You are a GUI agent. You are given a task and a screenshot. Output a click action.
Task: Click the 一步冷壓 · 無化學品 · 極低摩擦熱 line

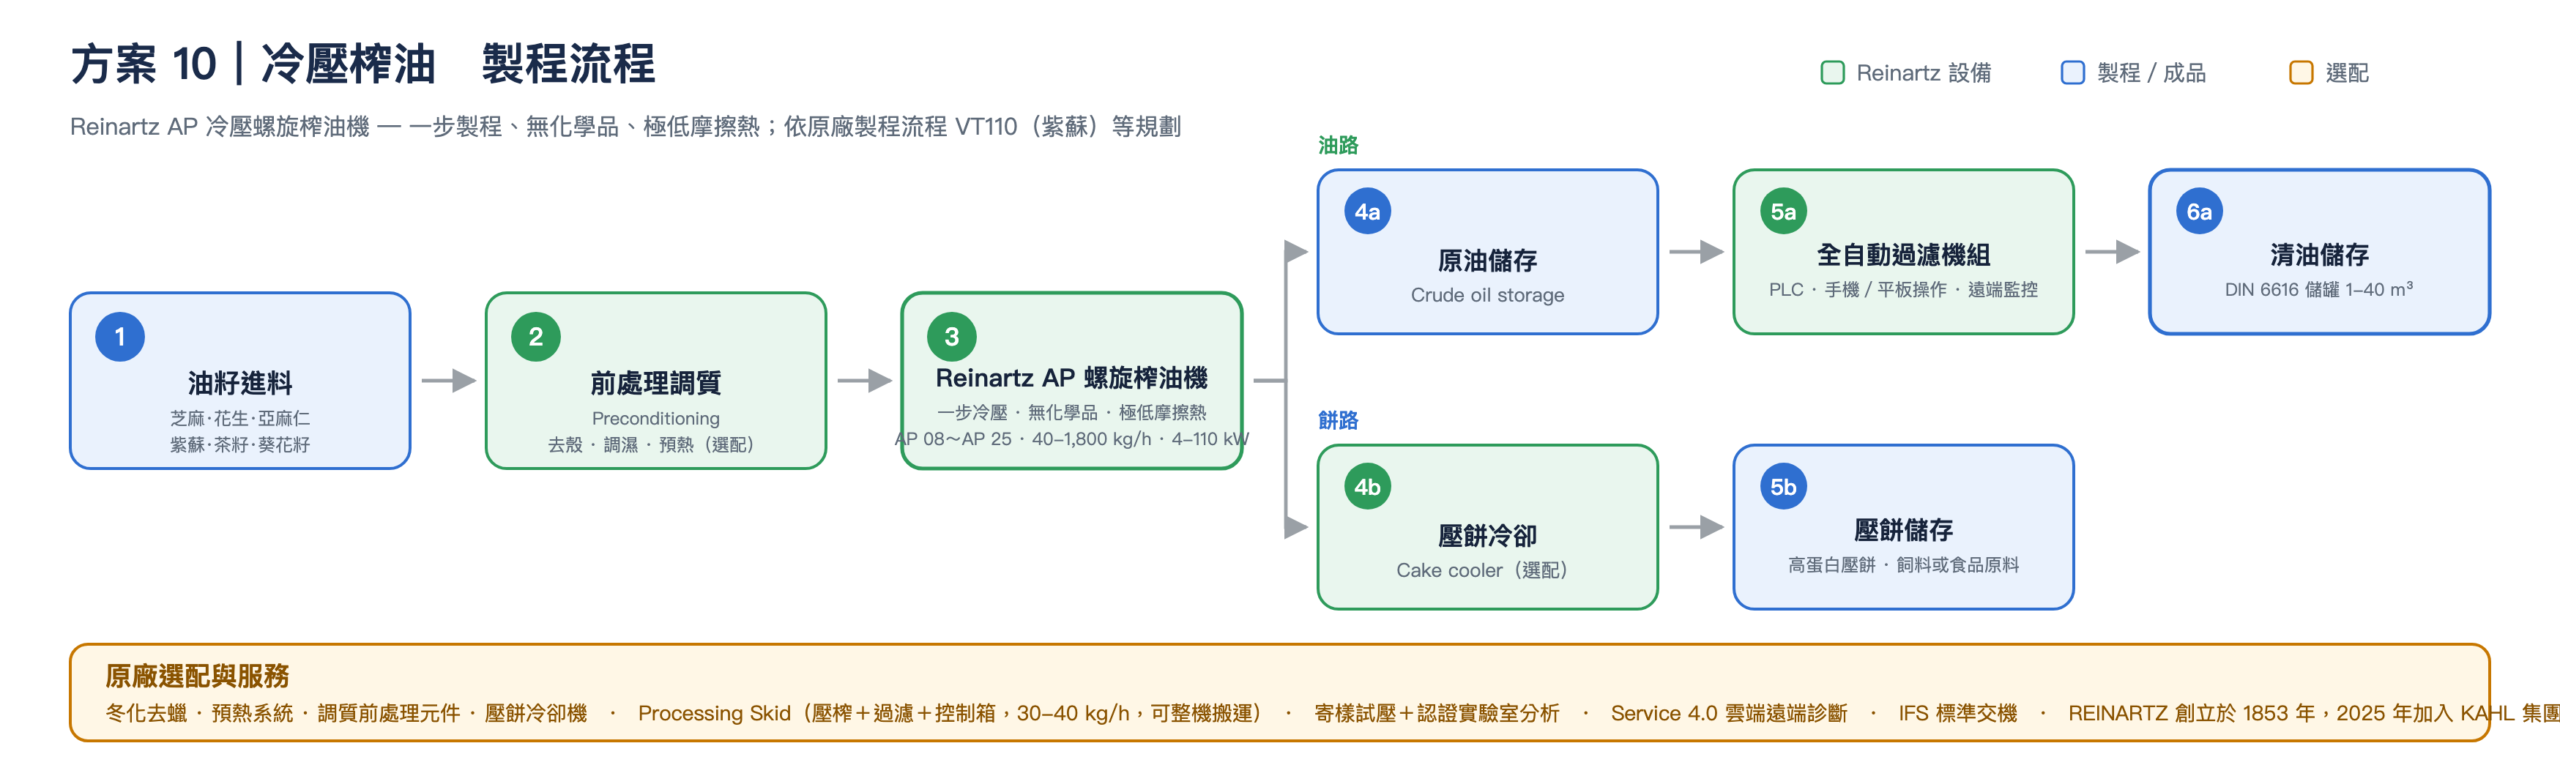(x=1071, y=412)
